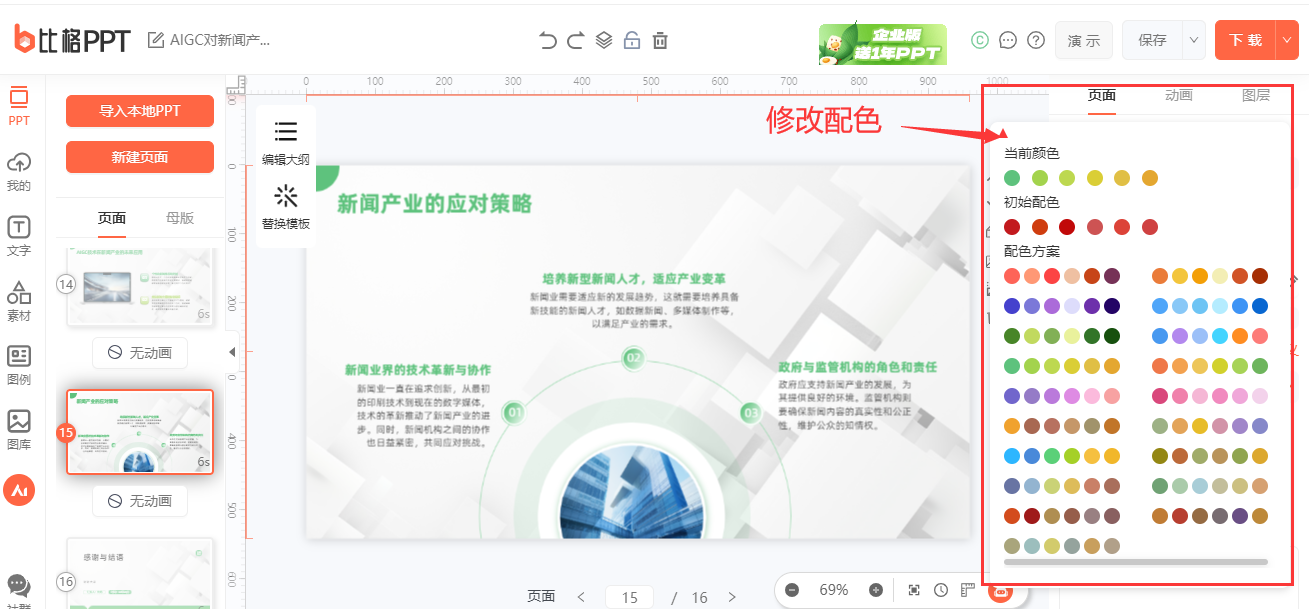
Task: Open the layers stacking icon in toolbar
Action: click(x=603, y=40)
